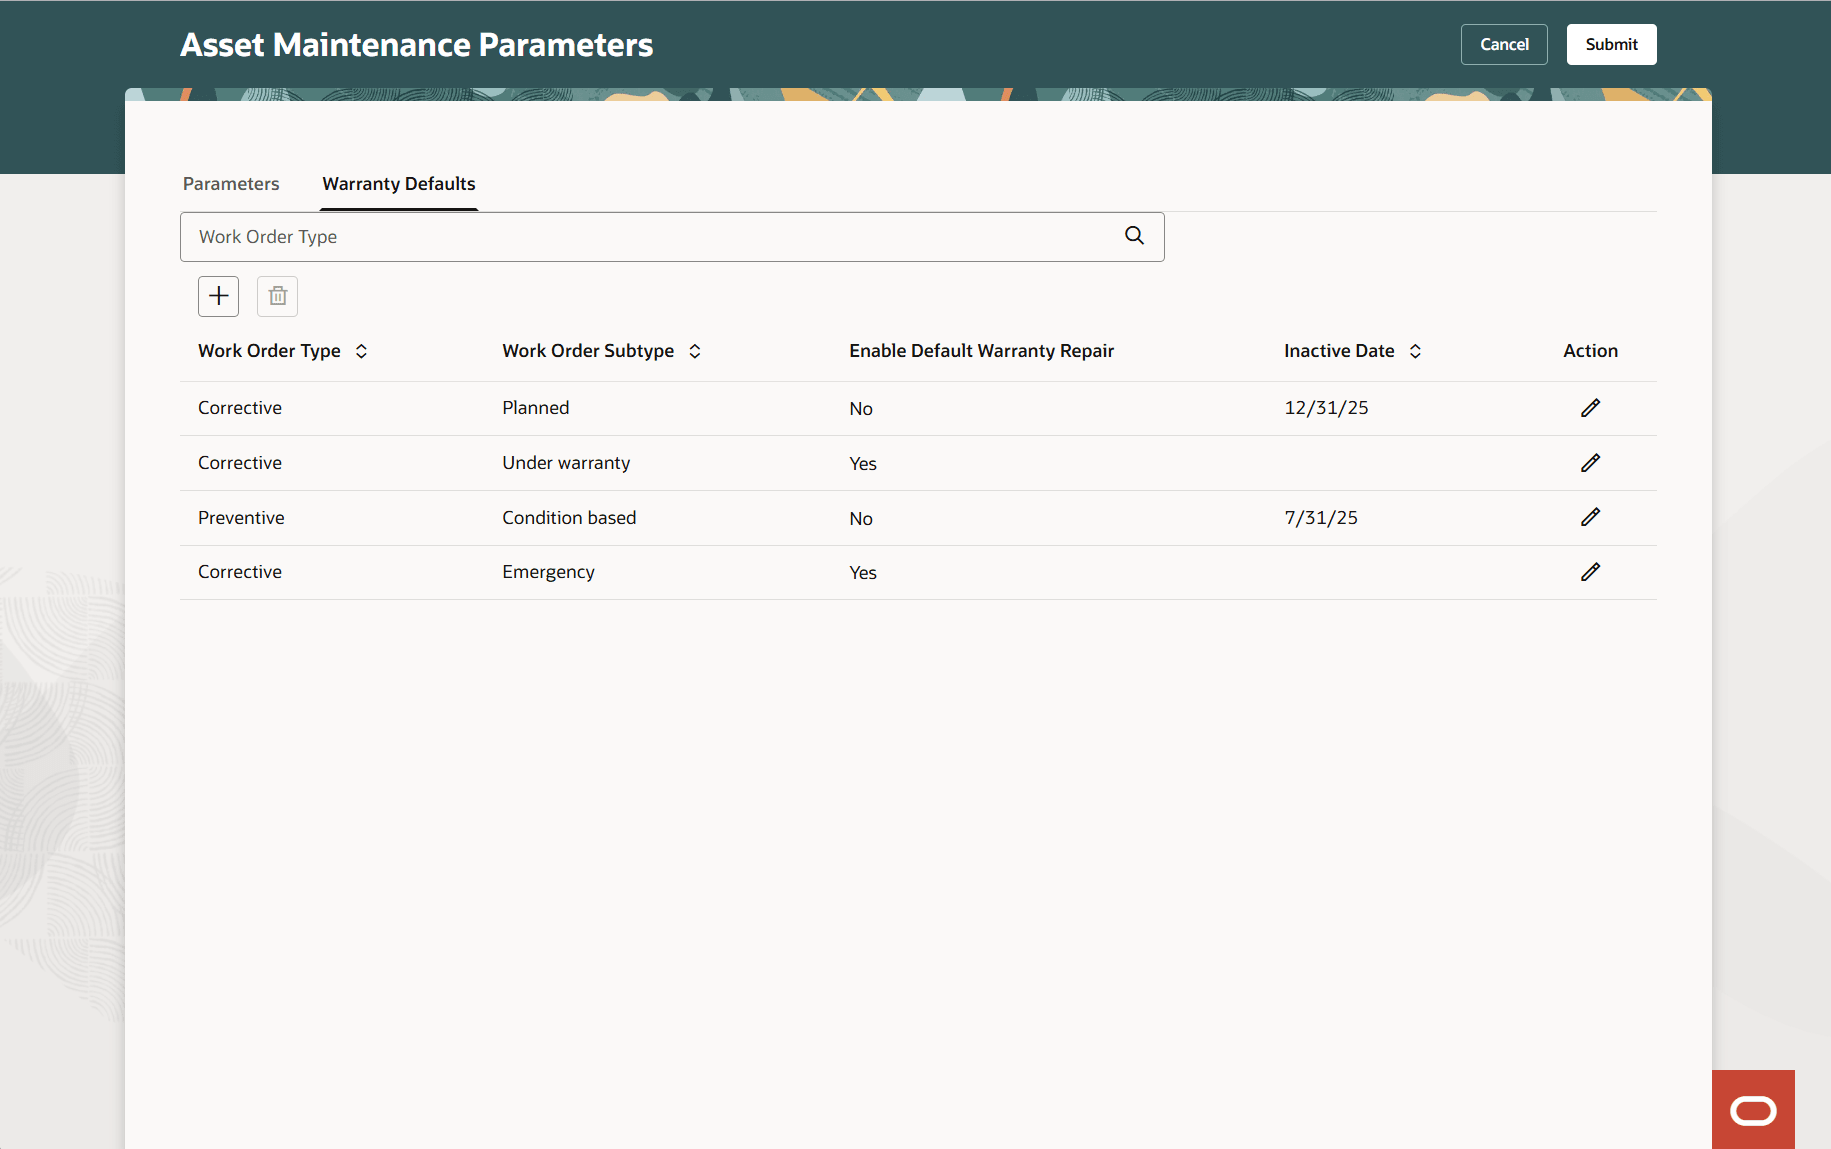Click the Submit button

1611,44
